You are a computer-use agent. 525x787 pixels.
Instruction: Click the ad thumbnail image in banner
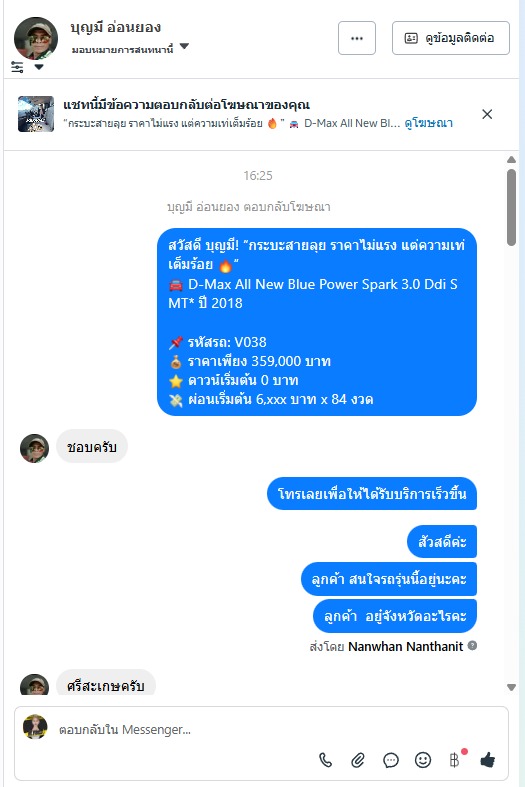(36, 114)
